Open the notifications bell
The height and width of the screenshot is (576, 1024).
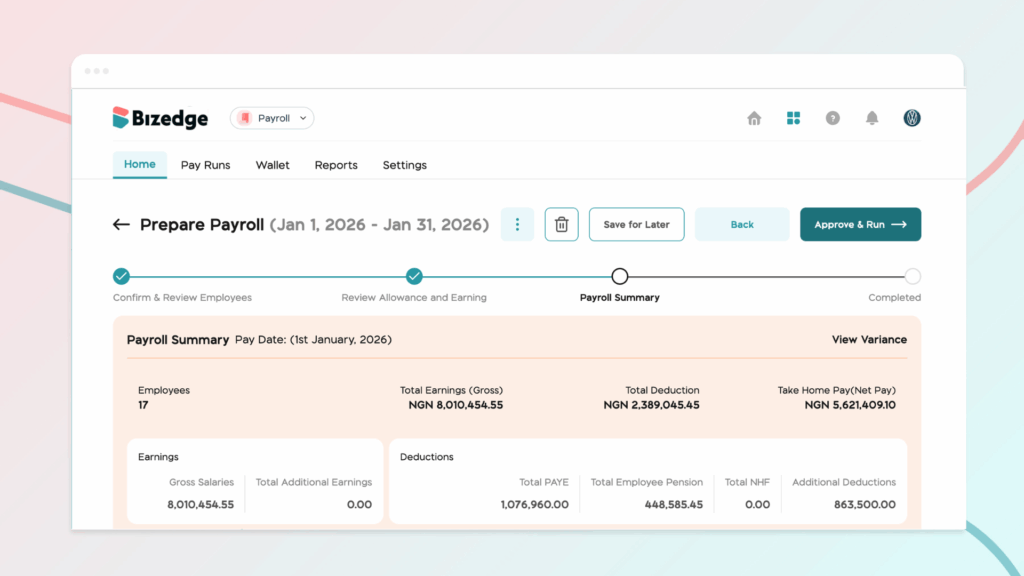(872, 118)
